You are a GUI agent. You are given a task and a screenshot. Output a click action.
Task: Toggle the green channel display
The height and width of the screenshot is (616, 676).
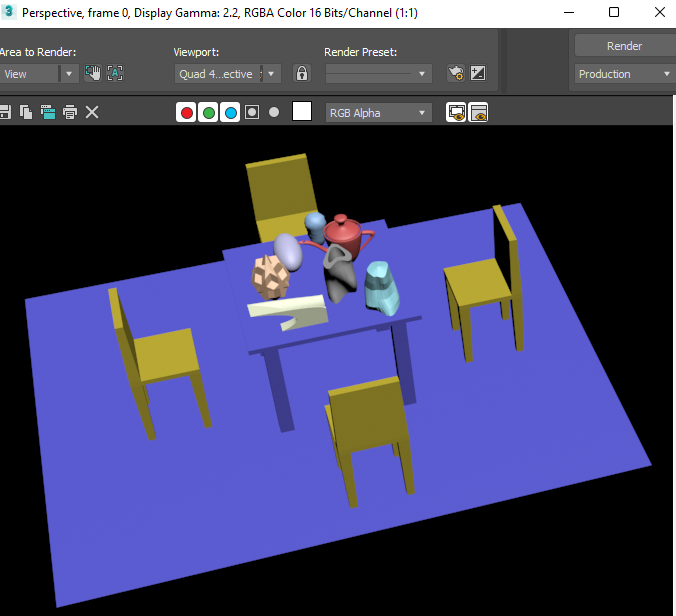[x=208, y=113]
